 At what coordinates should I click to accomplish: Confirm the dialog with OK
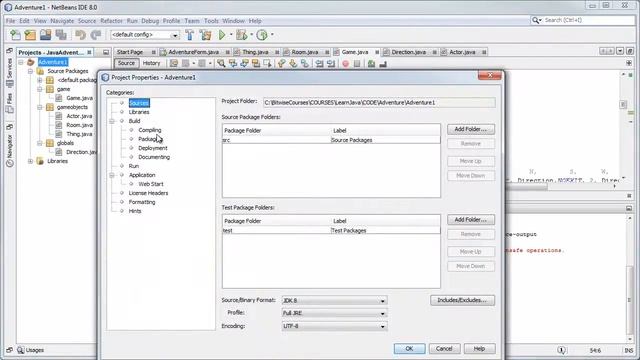(x=409, y=349)
